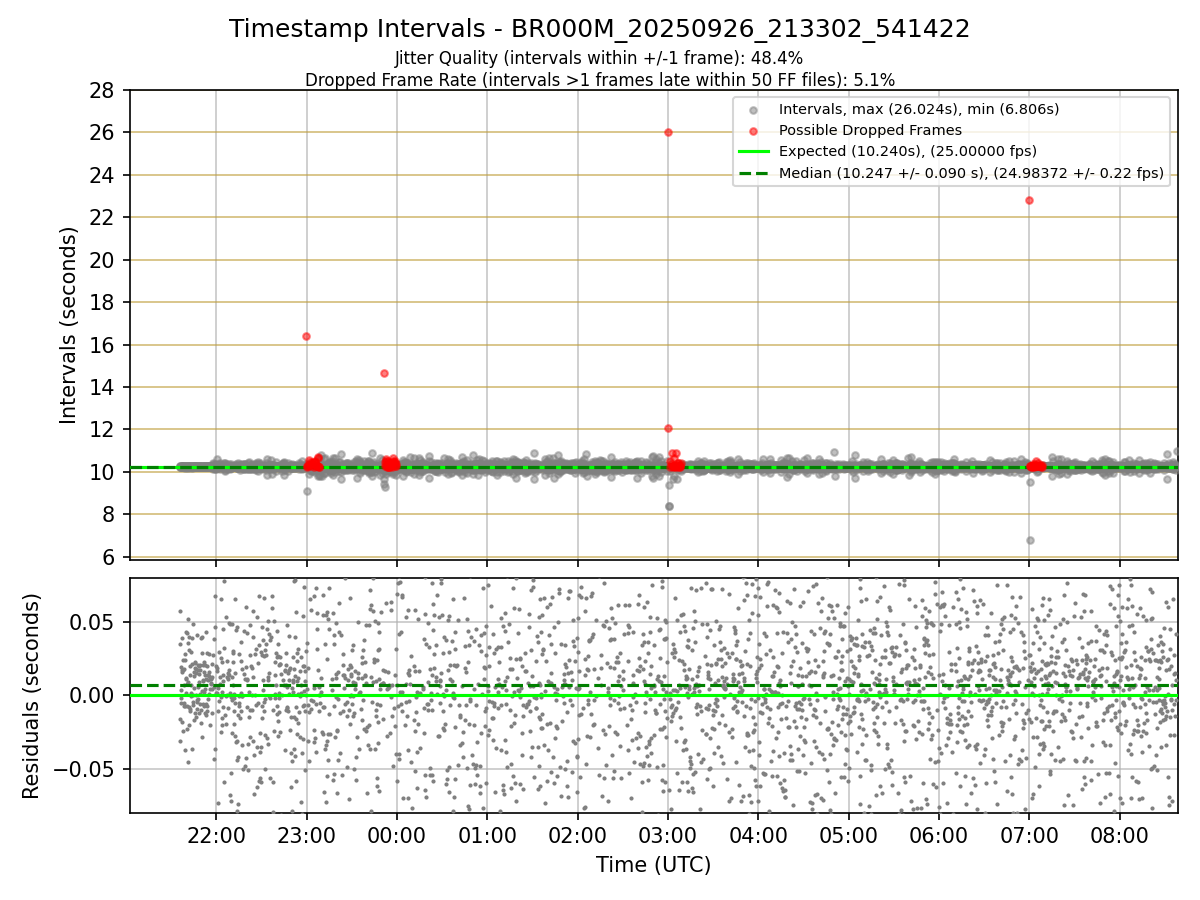Click legend entry 'Intervals, max (26.024s), min (6.806s)'
This screenshot has height=900, width=1200.
pyautogui.click(x=919, y=108)
